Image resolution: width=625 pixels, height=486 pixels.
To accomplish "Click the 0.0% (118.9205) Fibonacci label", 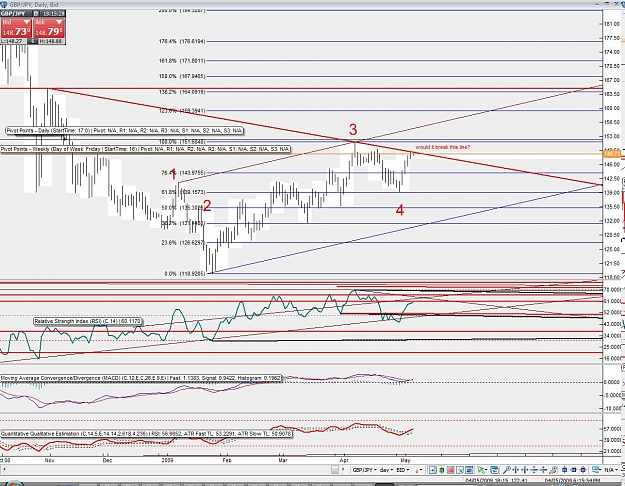I will tap(185, 274).
